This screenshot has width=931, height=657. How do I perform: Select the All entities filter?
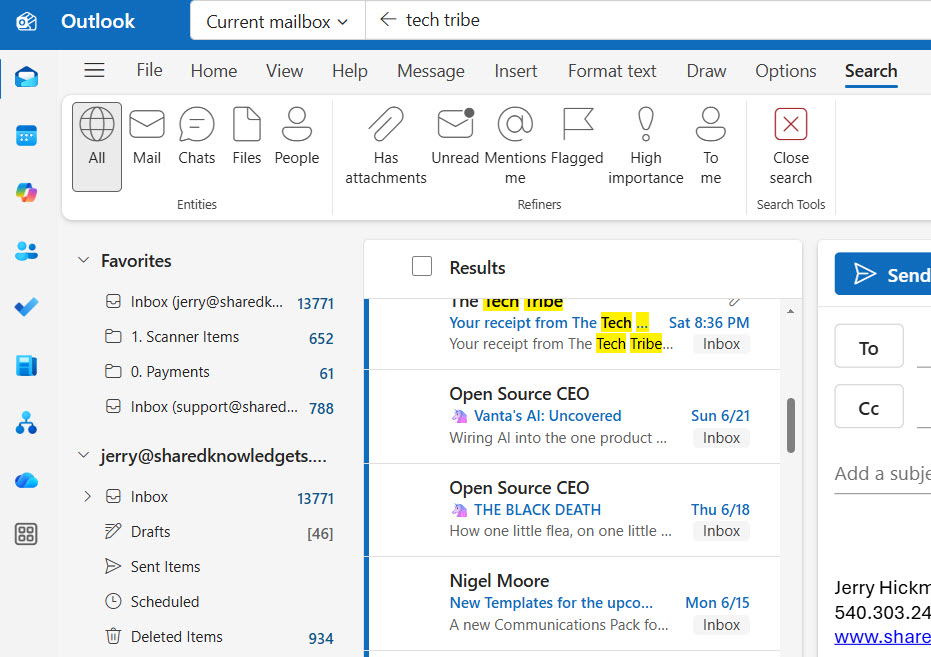[x=97, y=147]
